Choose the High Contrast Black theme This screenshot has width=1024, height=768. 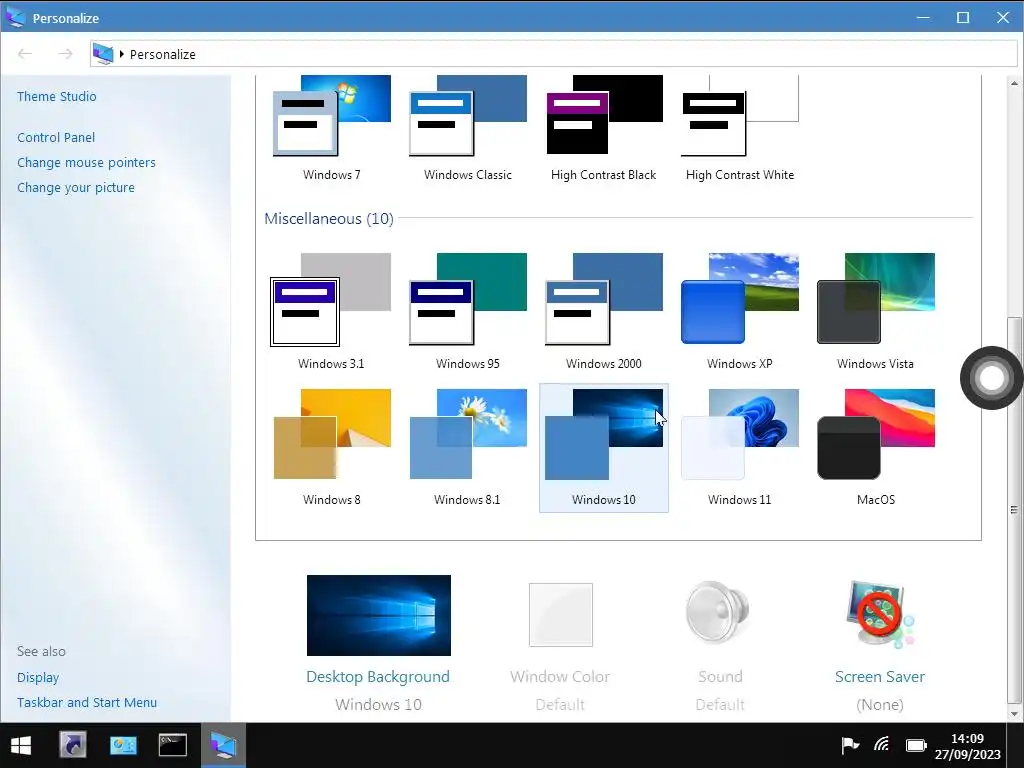tap(604, 115)
